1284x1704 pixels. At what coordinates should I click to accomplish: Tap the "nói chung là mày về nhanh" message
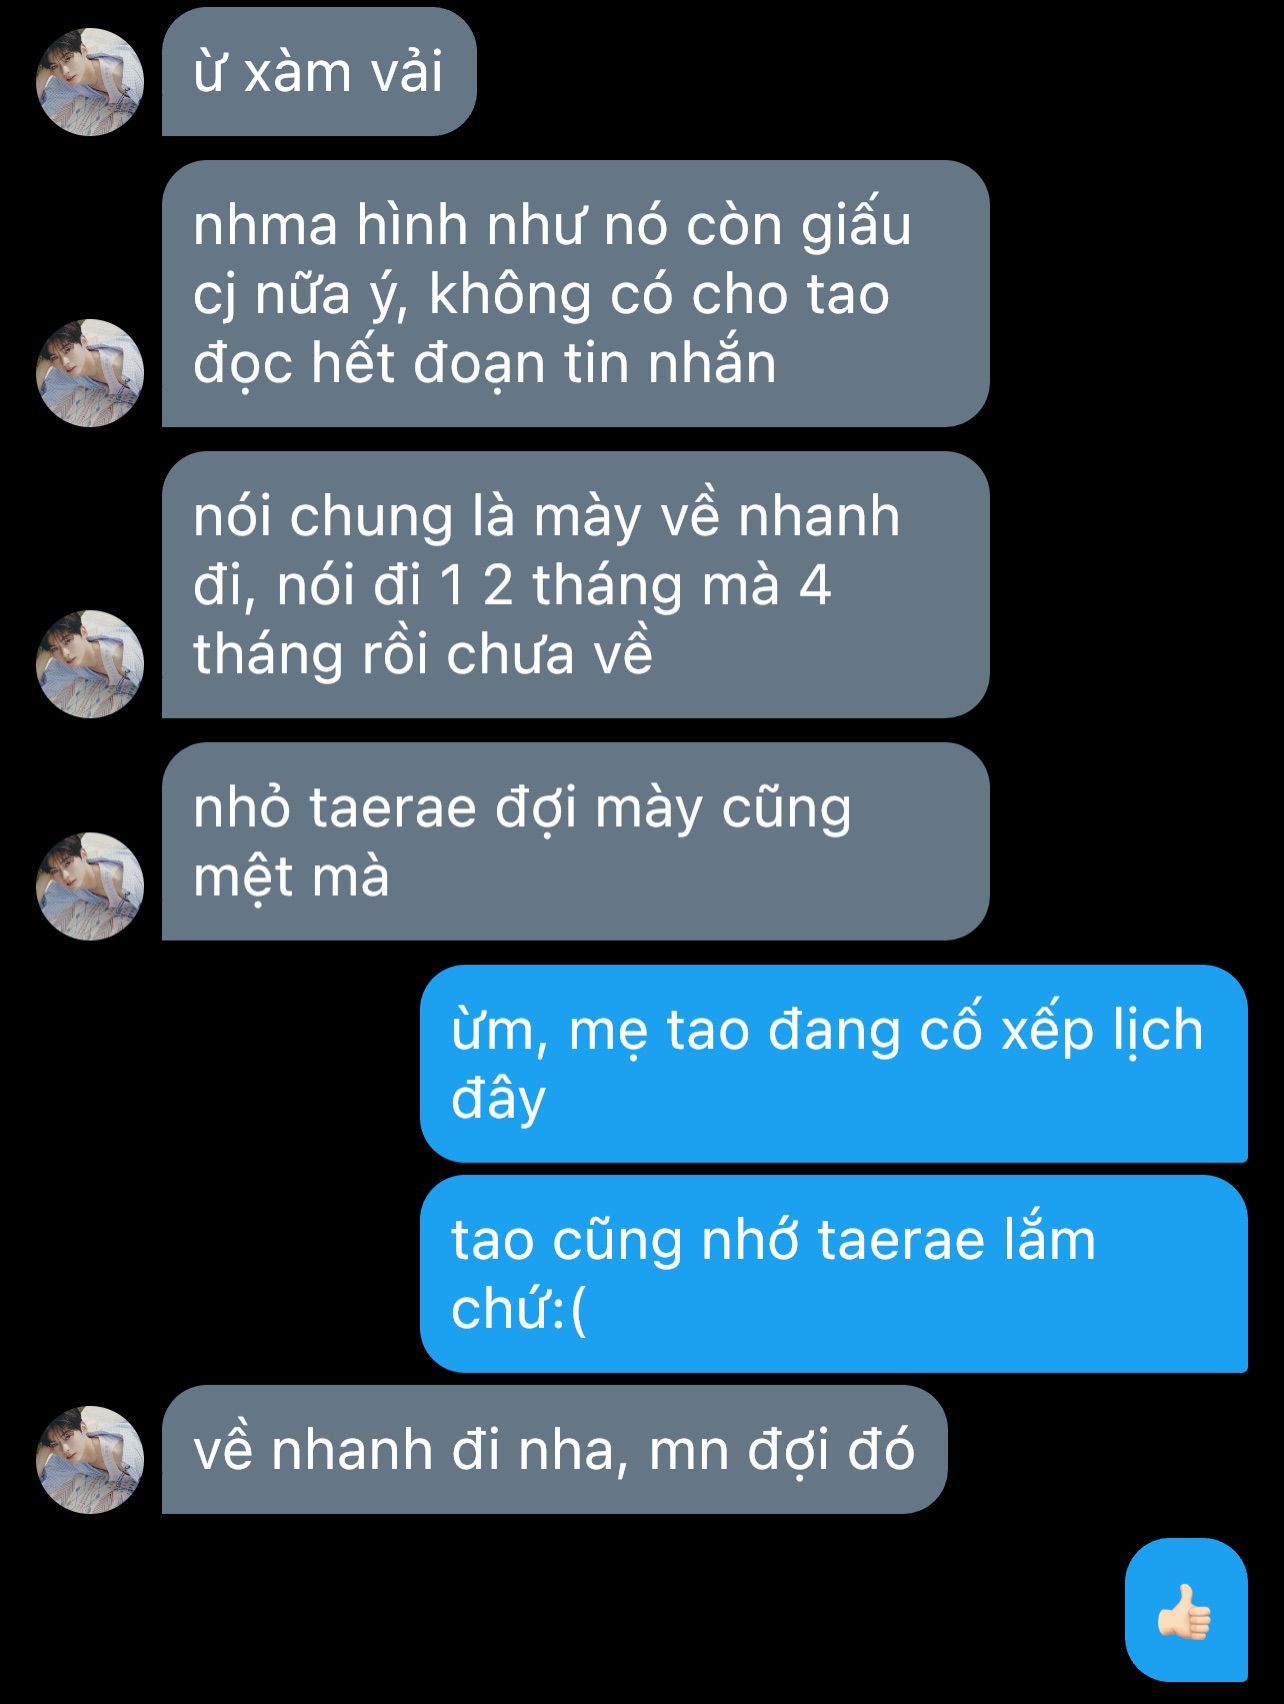[x=575, y=585]
